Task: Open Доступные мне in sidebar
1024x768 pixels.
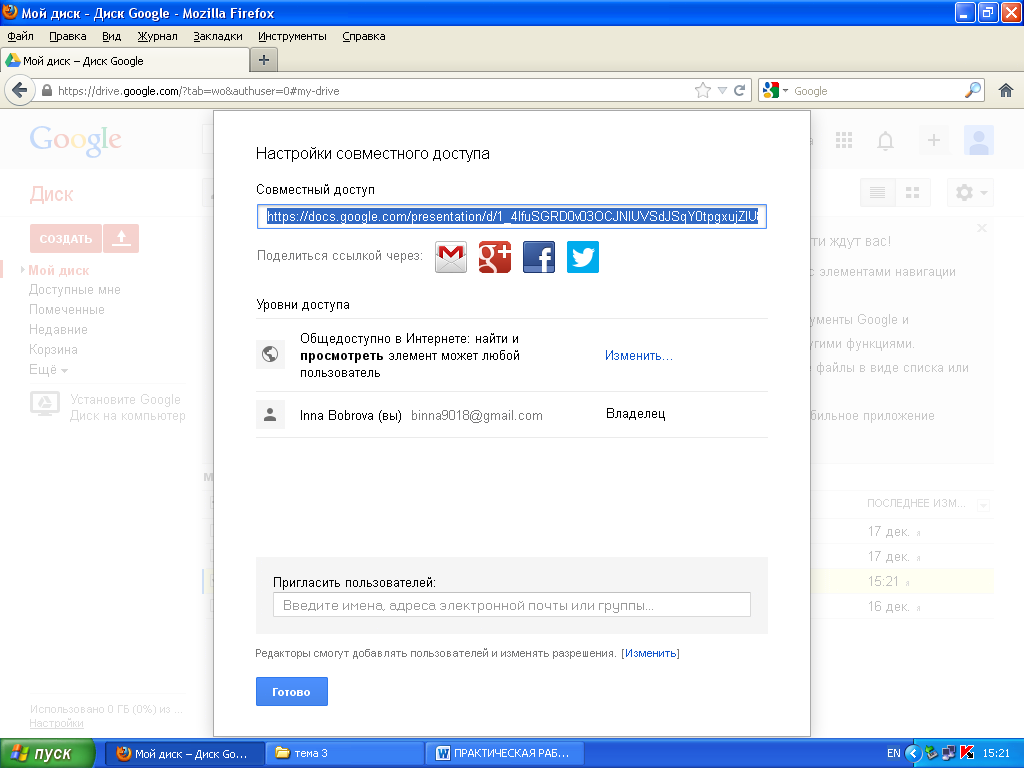Action: [x=74, y=289]
